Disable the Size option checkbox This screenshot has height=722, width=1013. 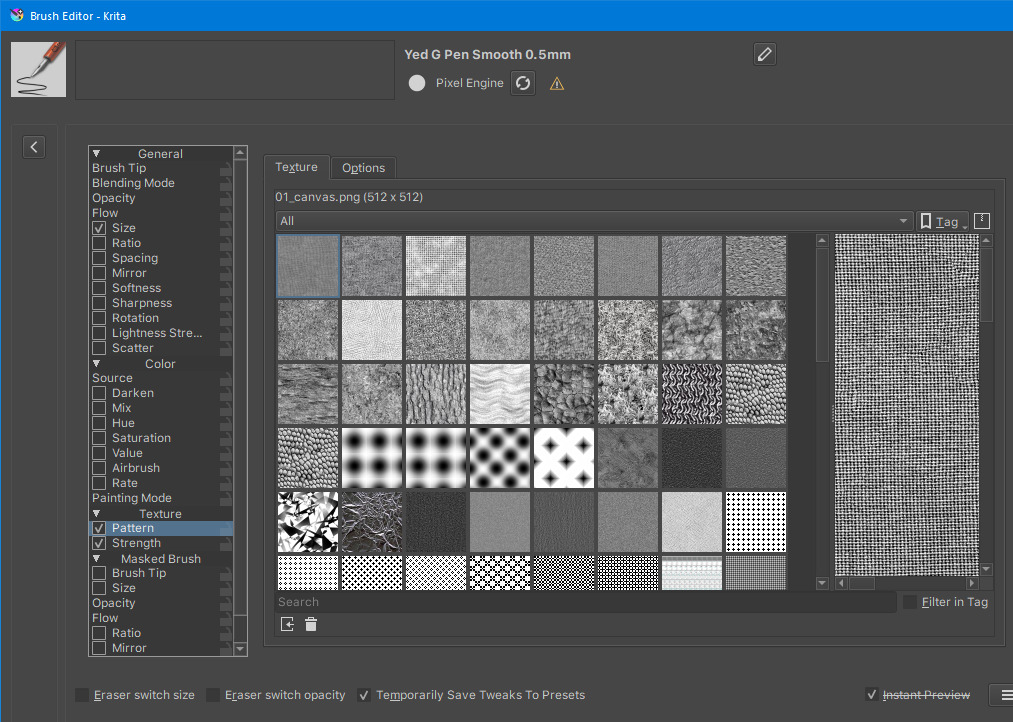click(x=99, y=228)
